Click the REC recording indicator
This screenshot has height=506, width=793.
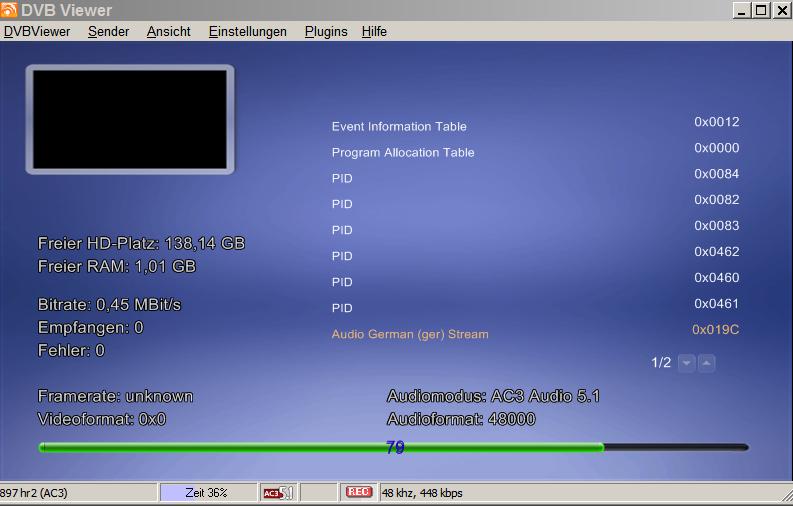click(x=358, y=492)
